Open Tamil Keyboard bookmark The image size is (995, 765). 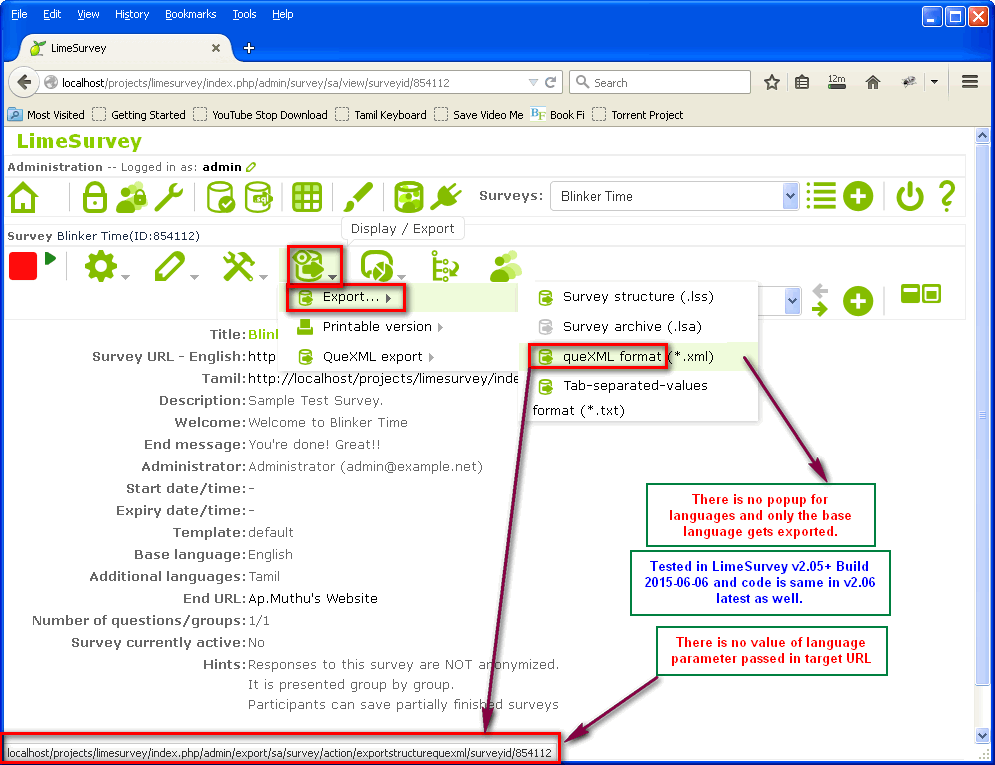coord(381,115)
